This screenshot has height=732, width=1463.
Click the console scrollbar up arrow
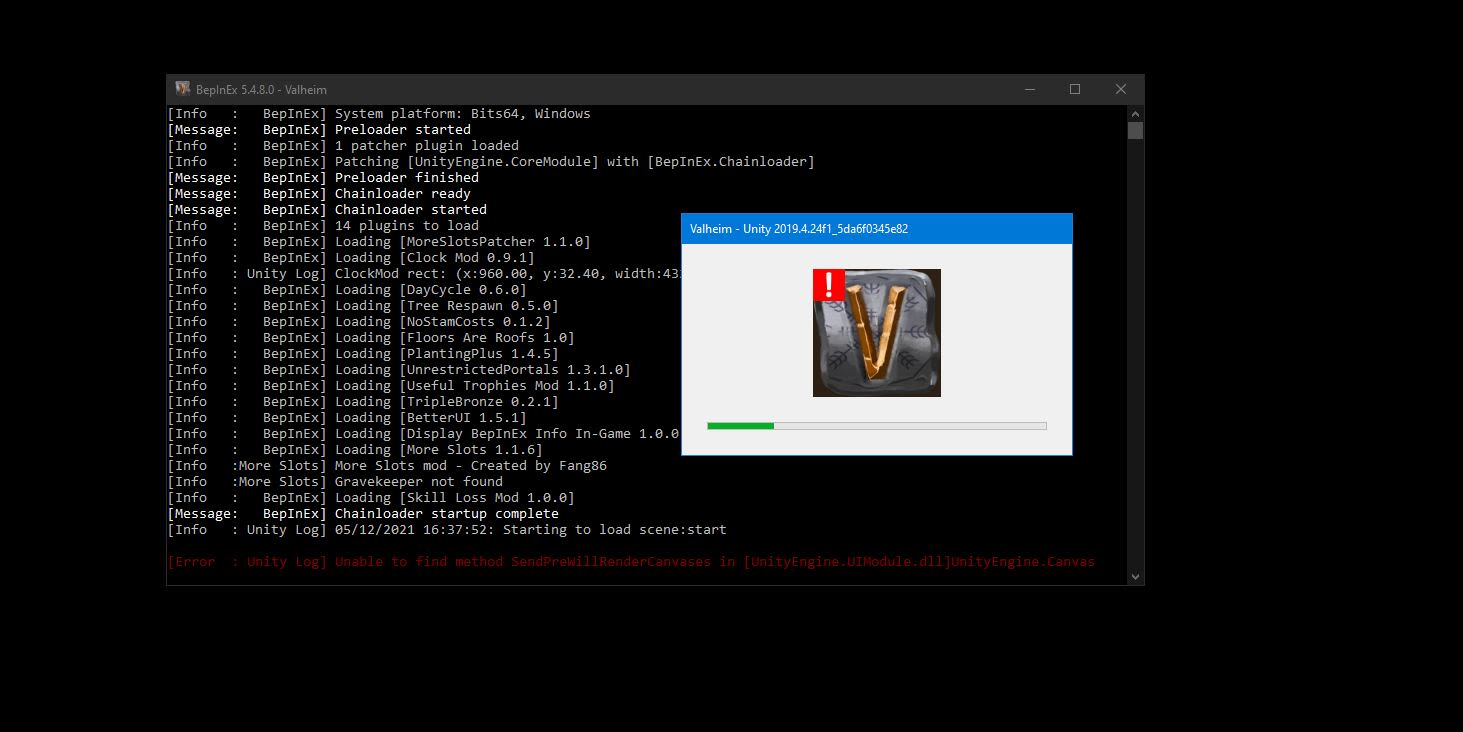[x=1135, y=113]
